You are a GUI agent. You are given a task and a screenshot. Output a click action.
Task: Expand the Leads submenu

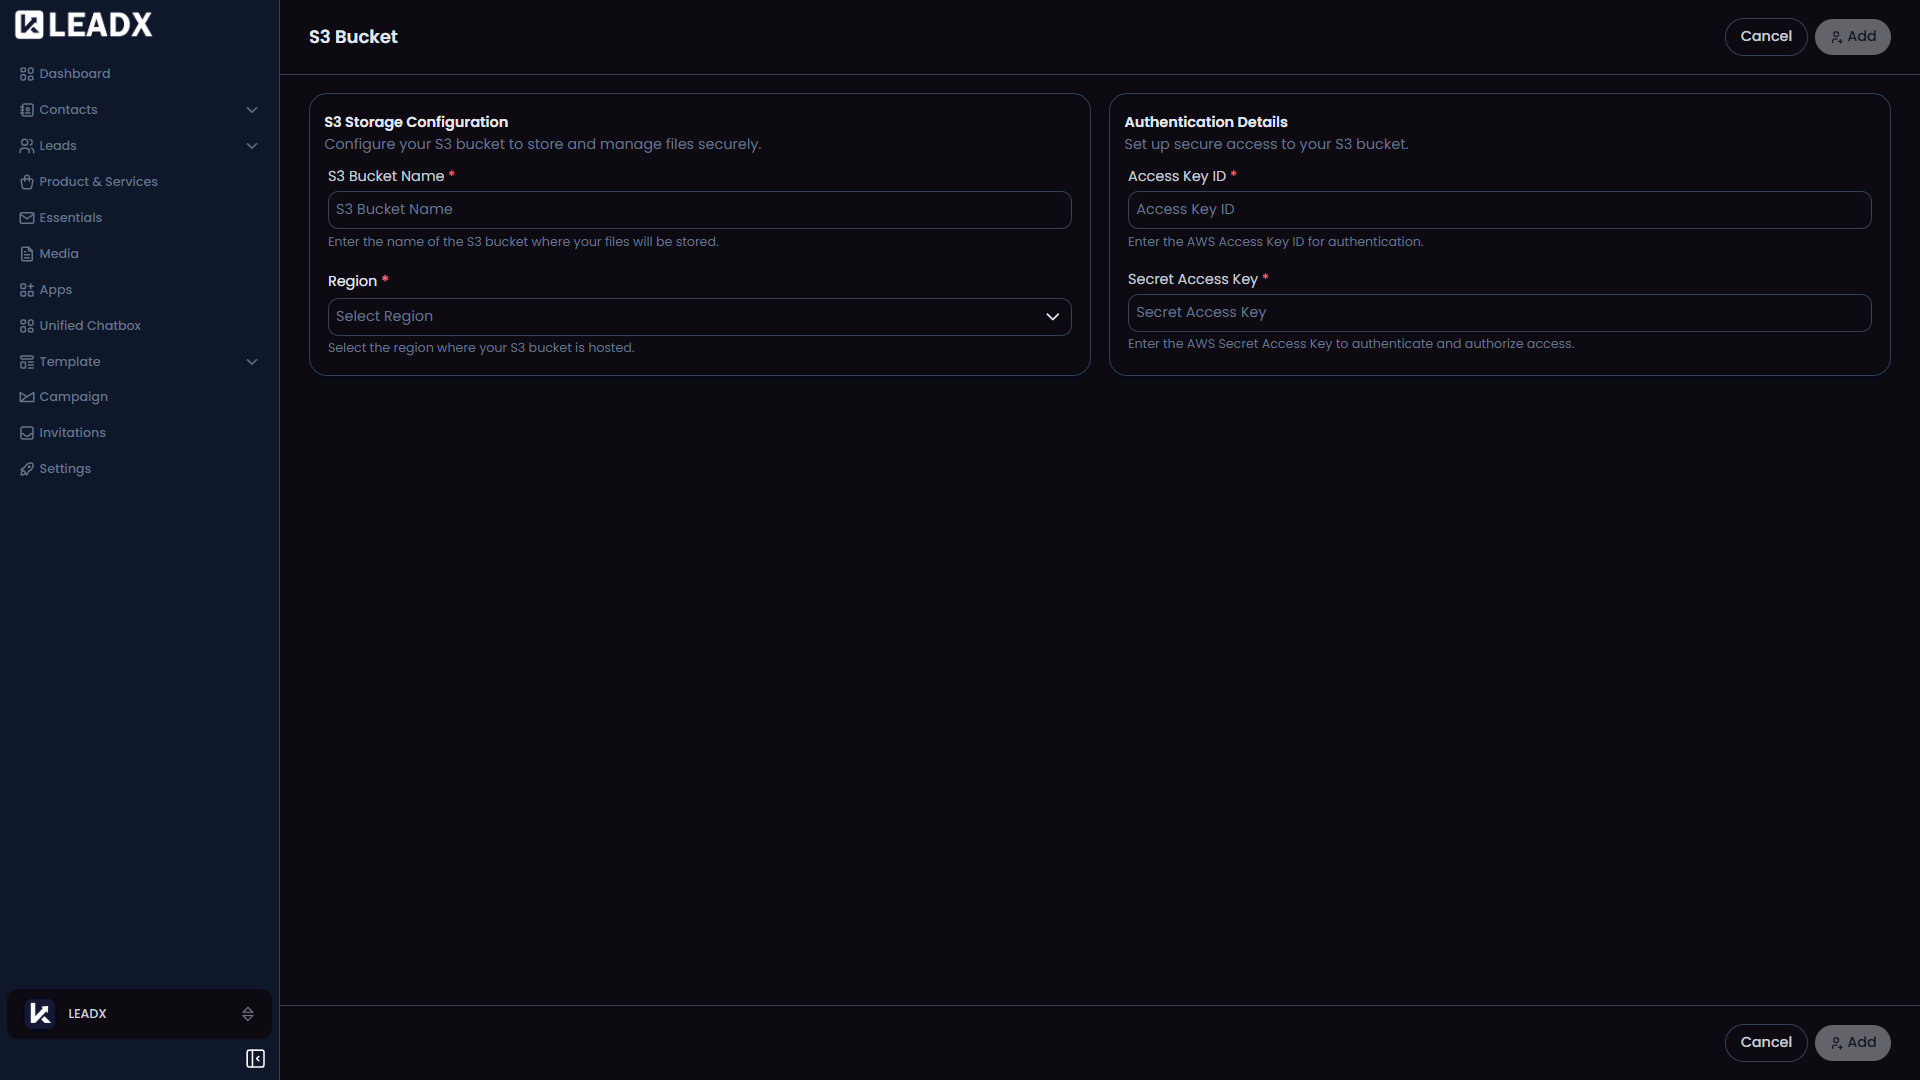click(x=251, y=145)
